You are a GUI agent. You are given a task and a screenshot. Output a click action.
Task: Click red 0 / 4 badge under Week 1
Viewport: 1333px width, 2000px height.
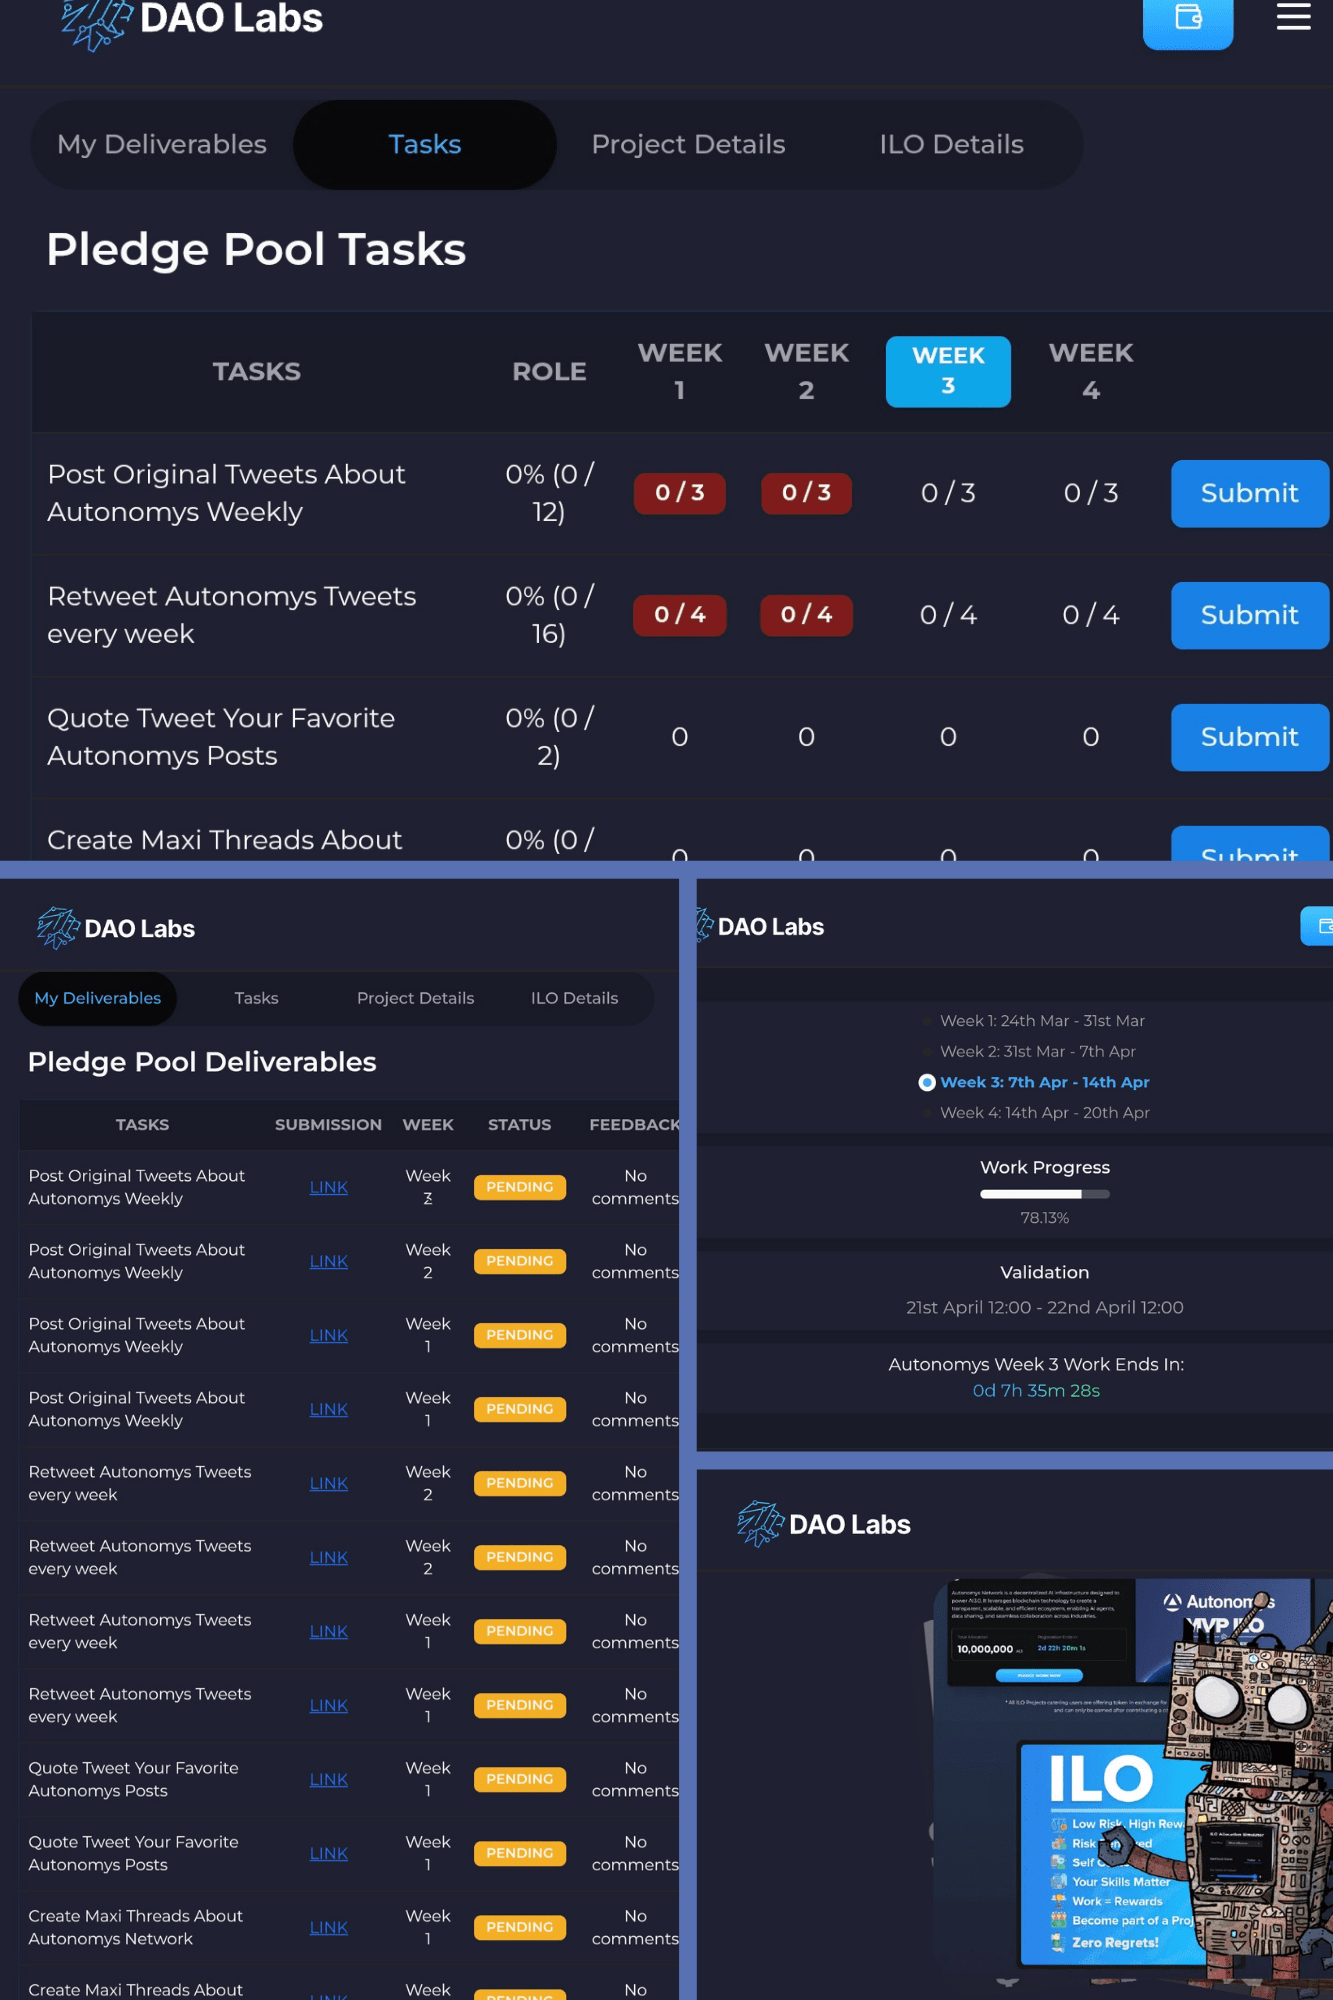[680, 615]
